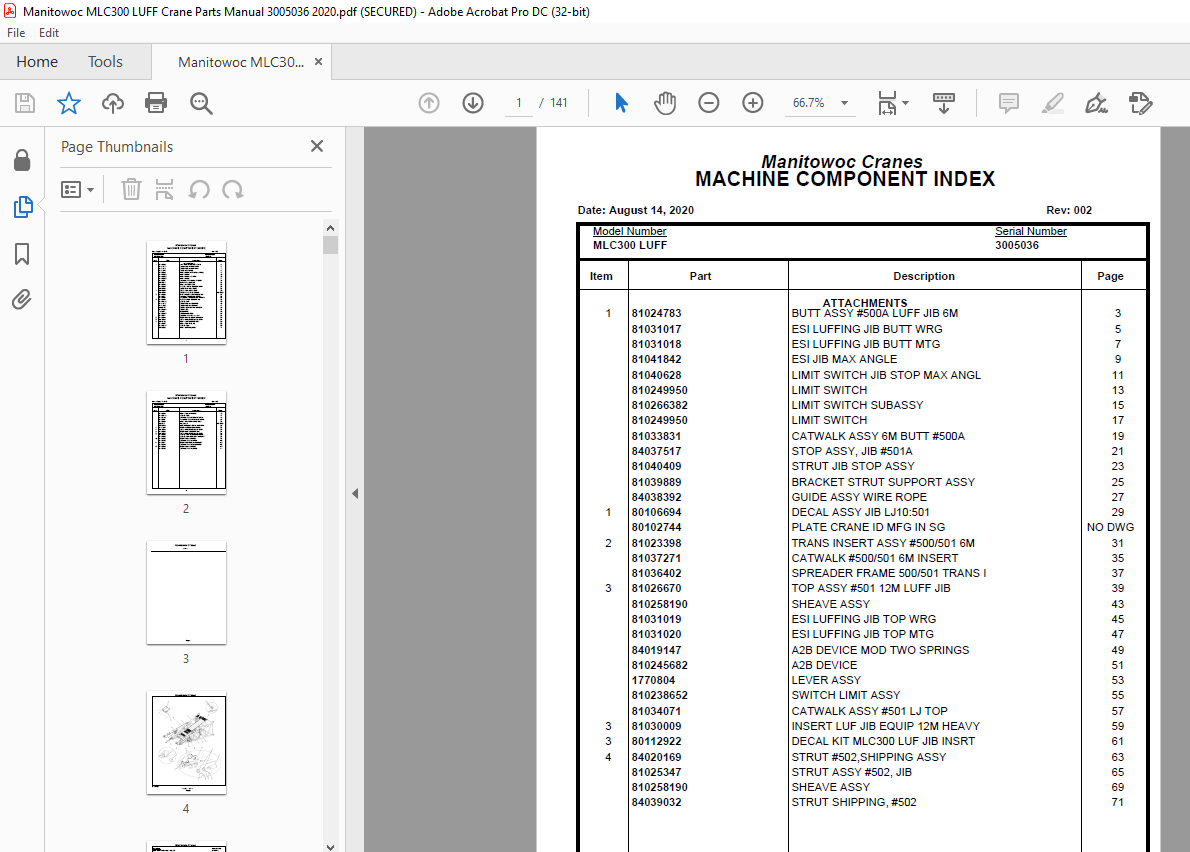This screenshot has width=1190, height=852.
Task: Click the Rev: 002 text
Action: click(1069, 210)
